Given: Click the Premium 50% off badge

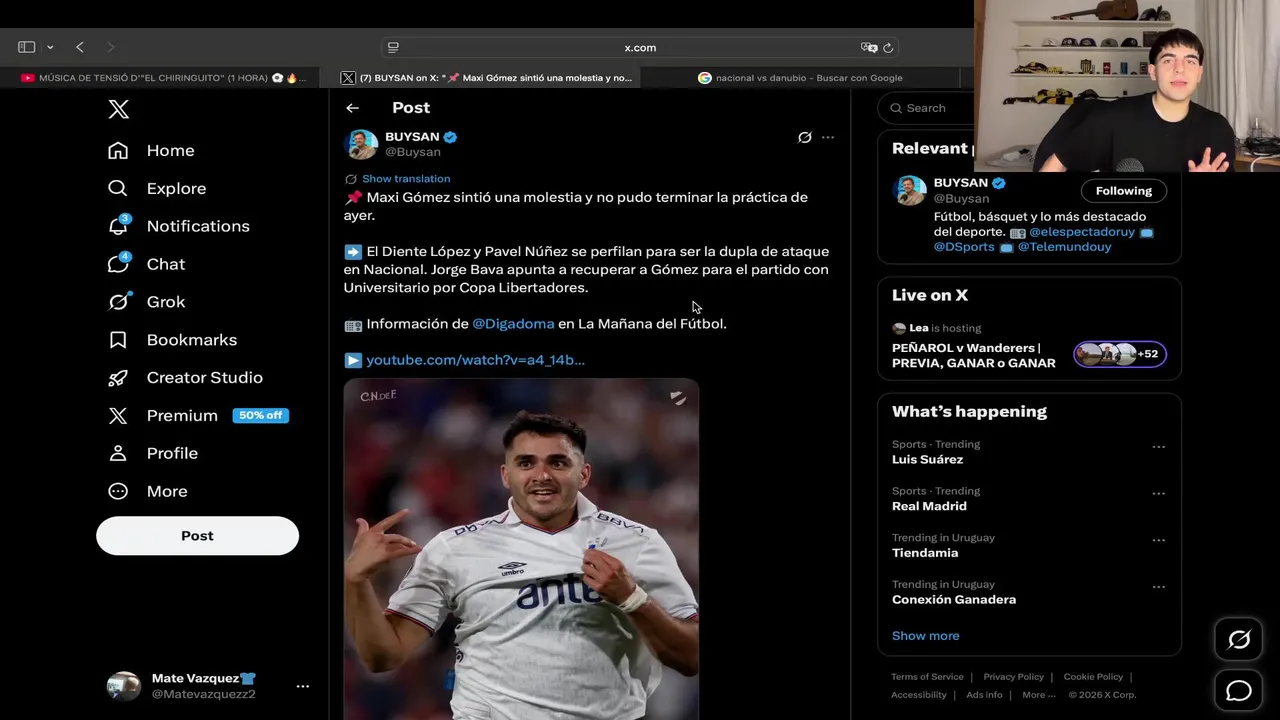Looking at the screenshot, I should [x=260, y=415].
